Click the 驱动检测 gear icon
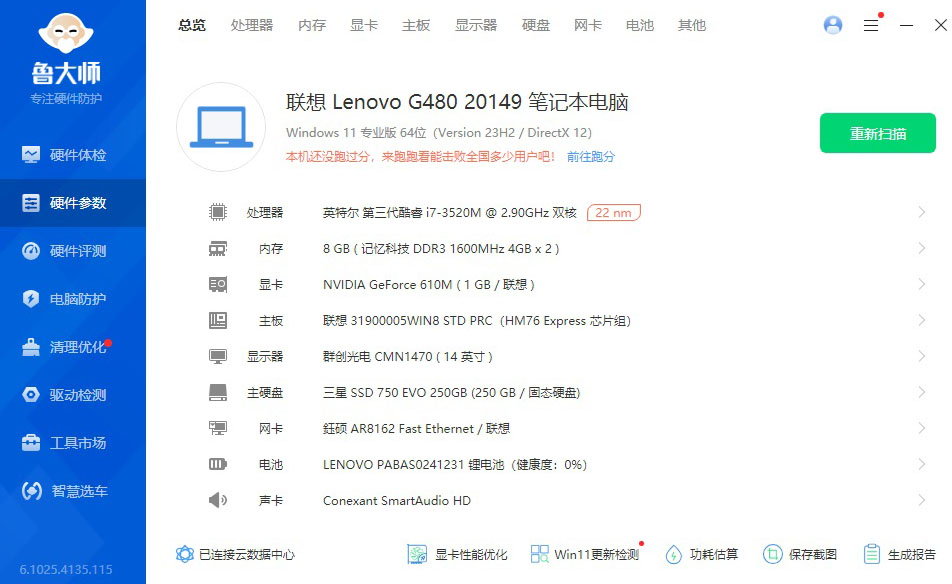This screenshot has height=584, width=952. pyautogui.click(x=31, y=395)
